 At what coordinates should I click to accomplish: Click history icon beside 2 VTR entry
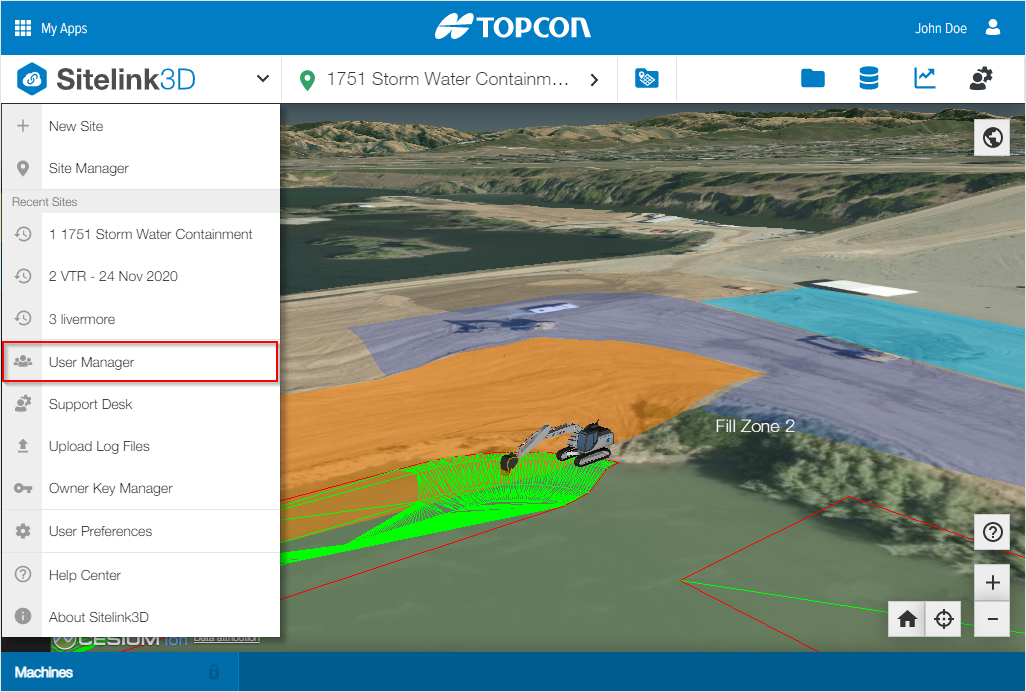pos(23,276)
